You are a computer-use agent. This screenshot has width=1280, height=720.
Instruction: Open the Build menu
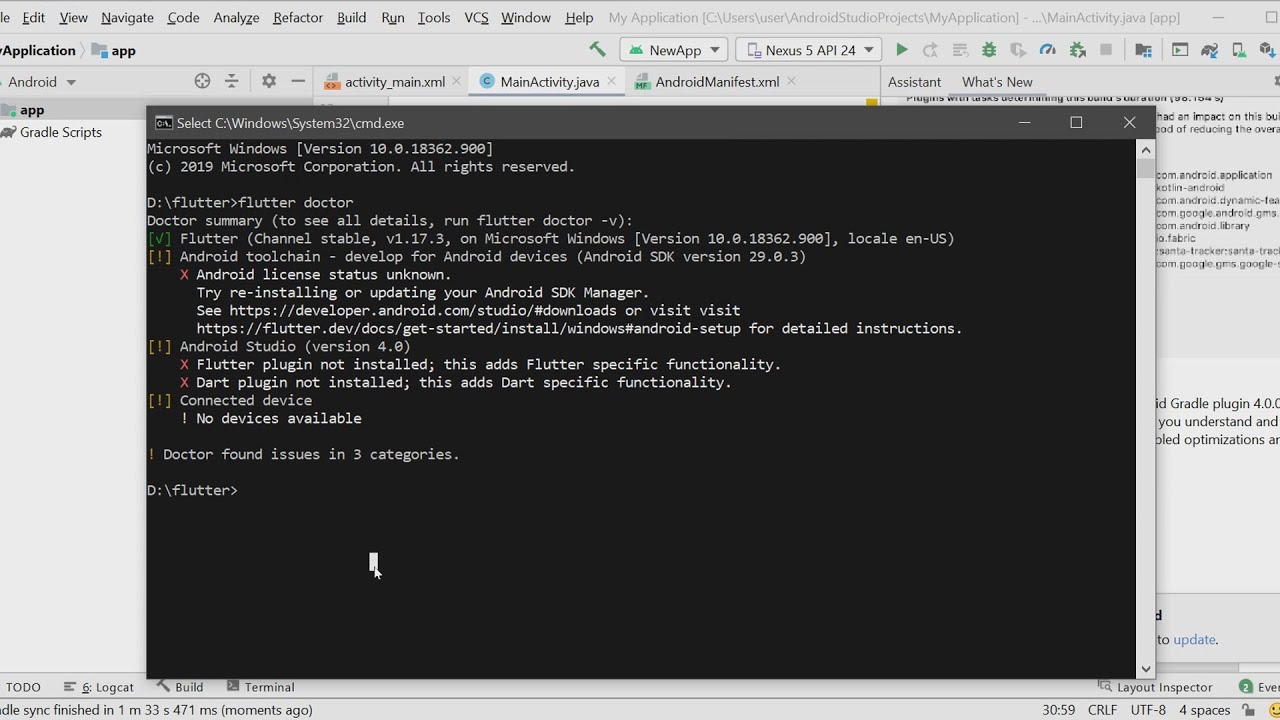coord(351,17)
